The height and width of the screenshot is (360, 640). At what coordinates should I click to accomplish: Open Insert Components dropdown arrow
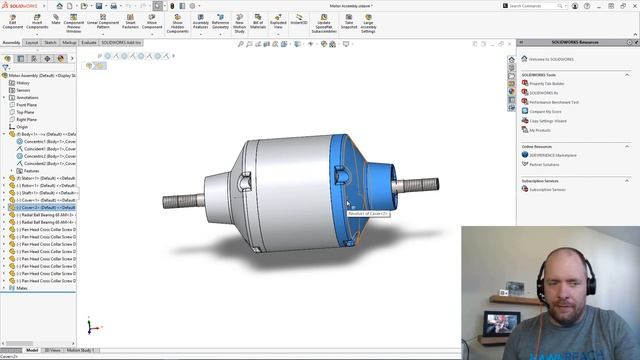(37, 34)
